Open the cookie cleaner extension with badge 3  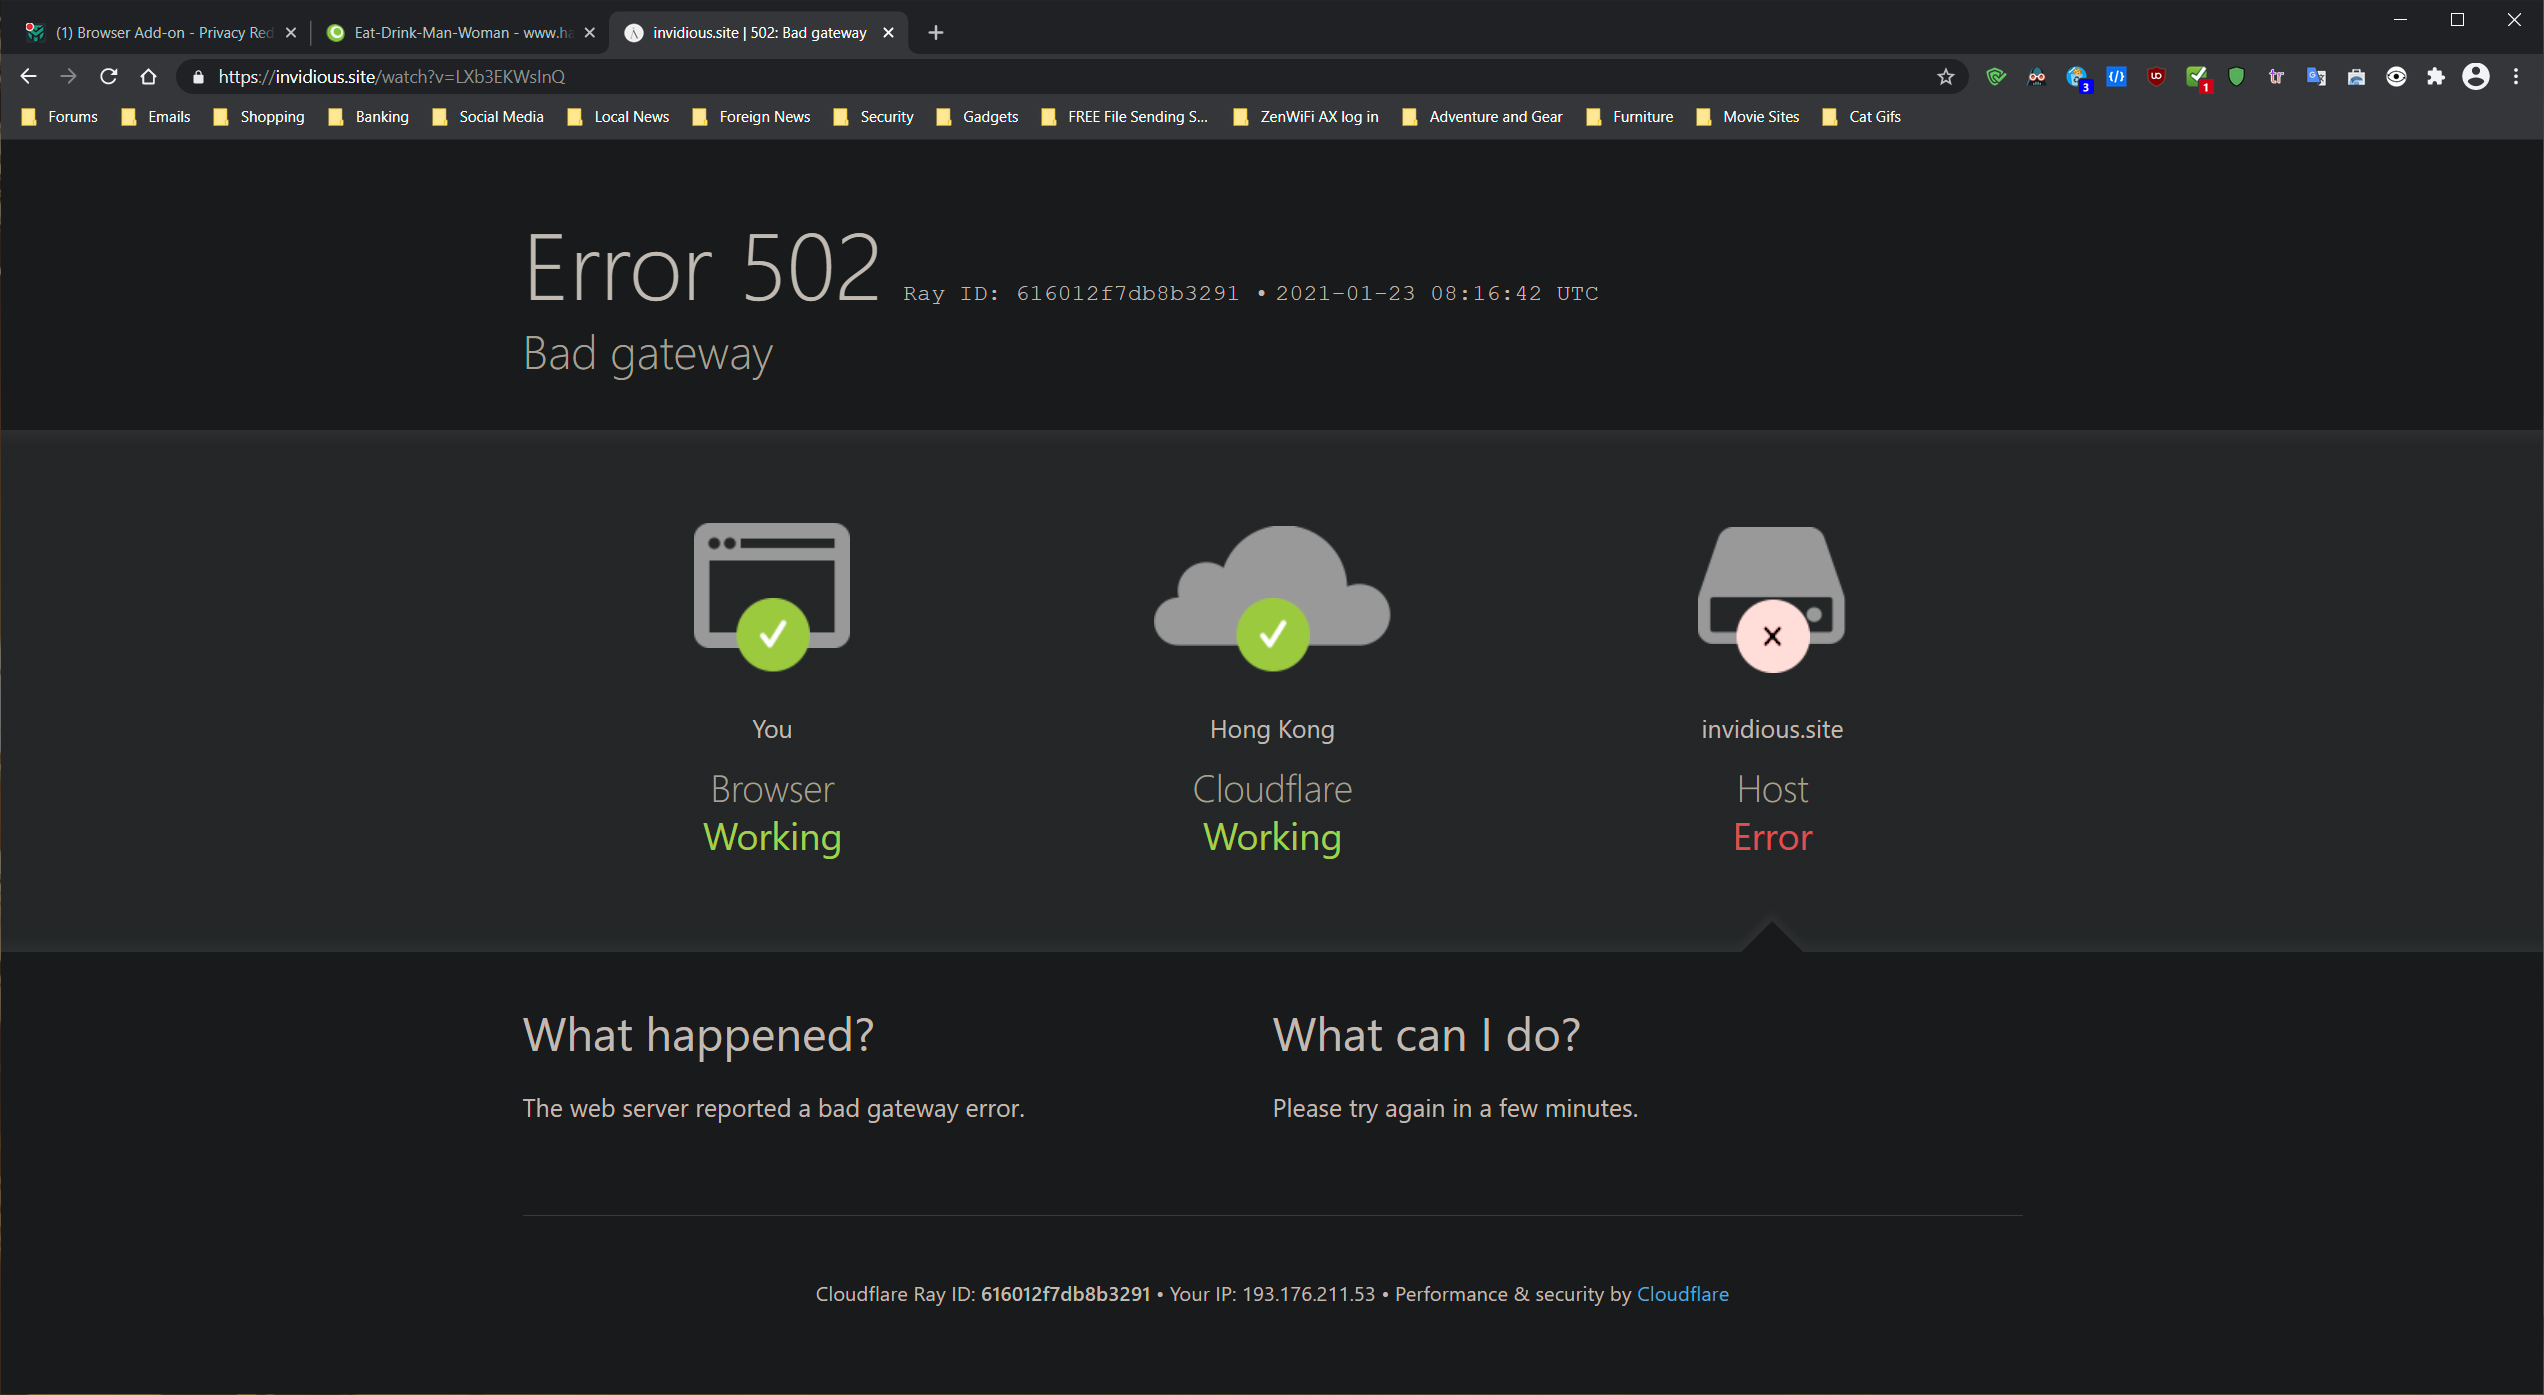pos(2076,77)
